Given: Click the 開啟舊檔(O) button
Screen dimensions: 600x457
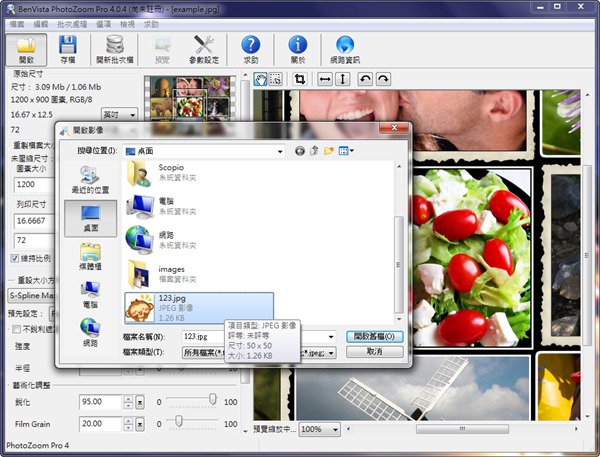Looking at the screenshot, I should point(375,336).
